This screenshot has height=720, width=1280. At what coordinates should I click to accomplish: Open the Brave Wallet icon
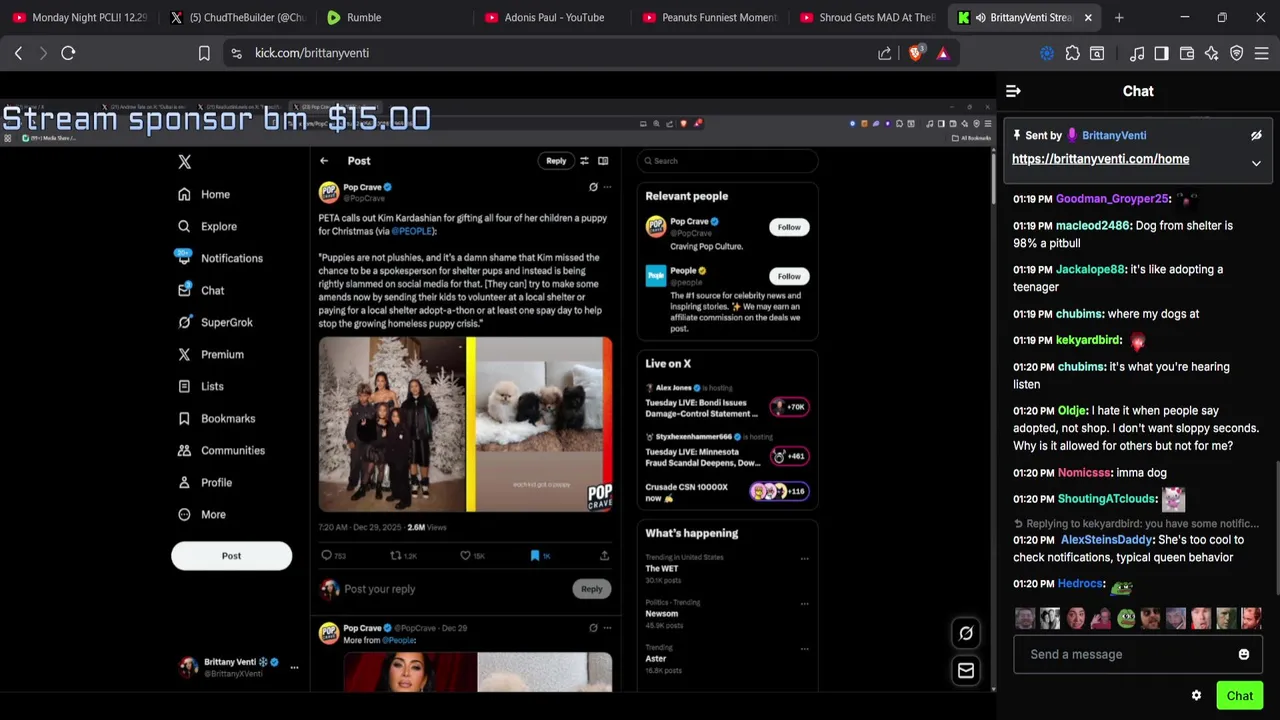pos(1187,53)
